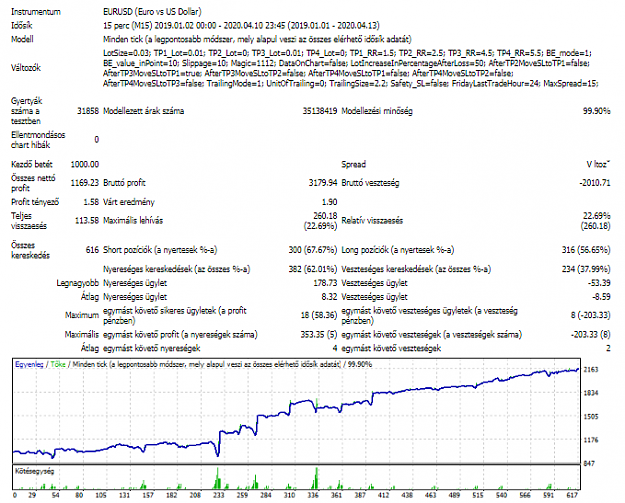The height and width of the screenshot is (503, 625).
Task: Click the Egyenleg legend label on chart
Action: pos(29,364)
